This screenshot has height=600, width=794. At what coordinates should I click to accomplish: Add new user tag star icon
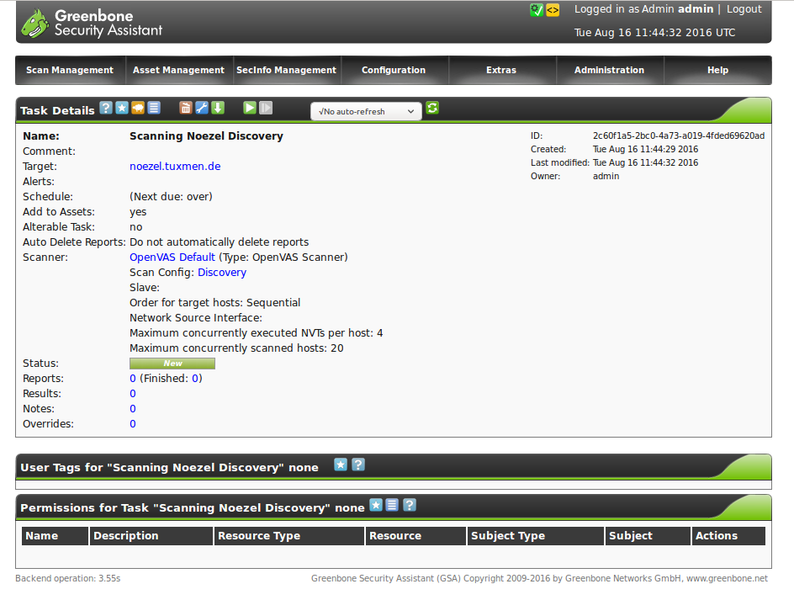pyautogui.click(x=340, y=465)
